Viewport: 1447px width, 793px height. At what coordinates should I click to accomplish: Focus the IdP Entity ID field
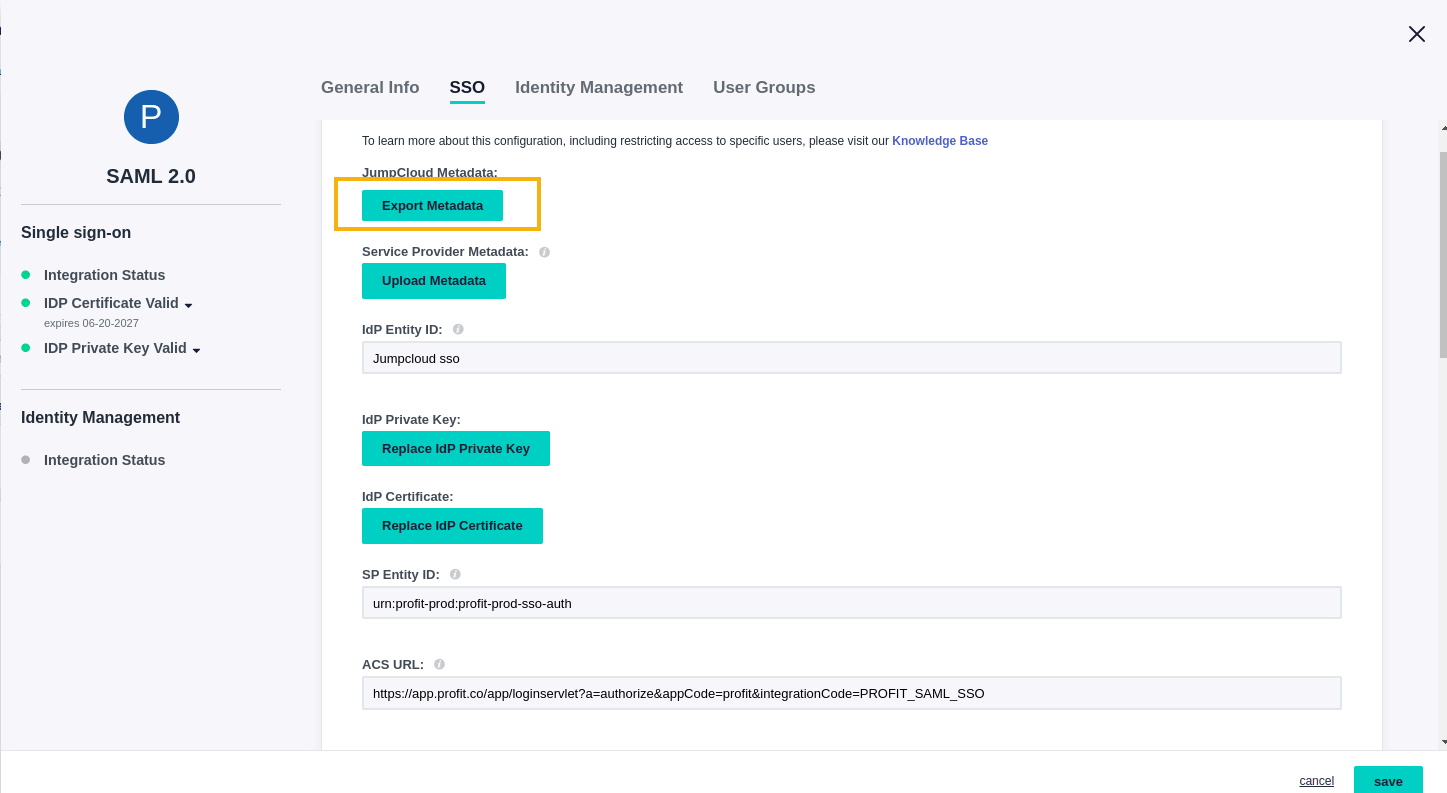(x=851, y=358)
